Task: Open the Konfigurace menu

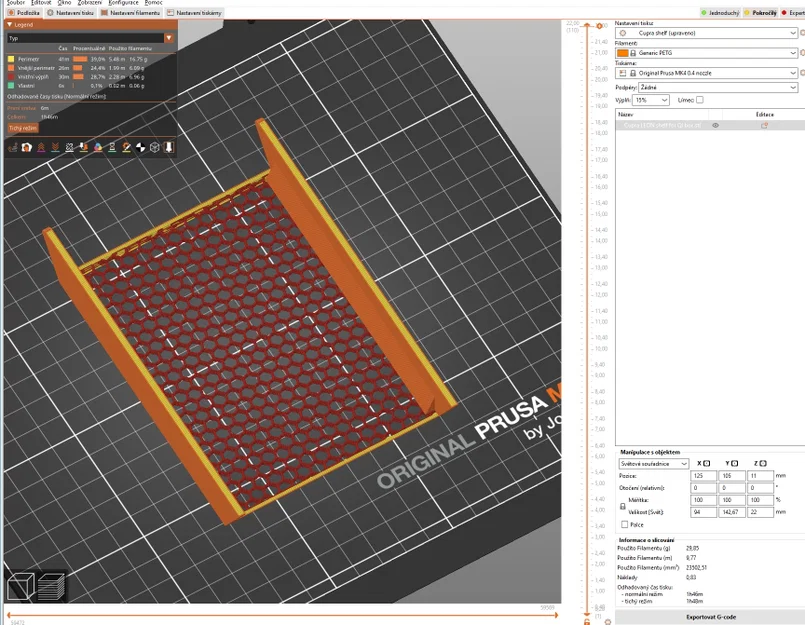Action: [123, 3]
